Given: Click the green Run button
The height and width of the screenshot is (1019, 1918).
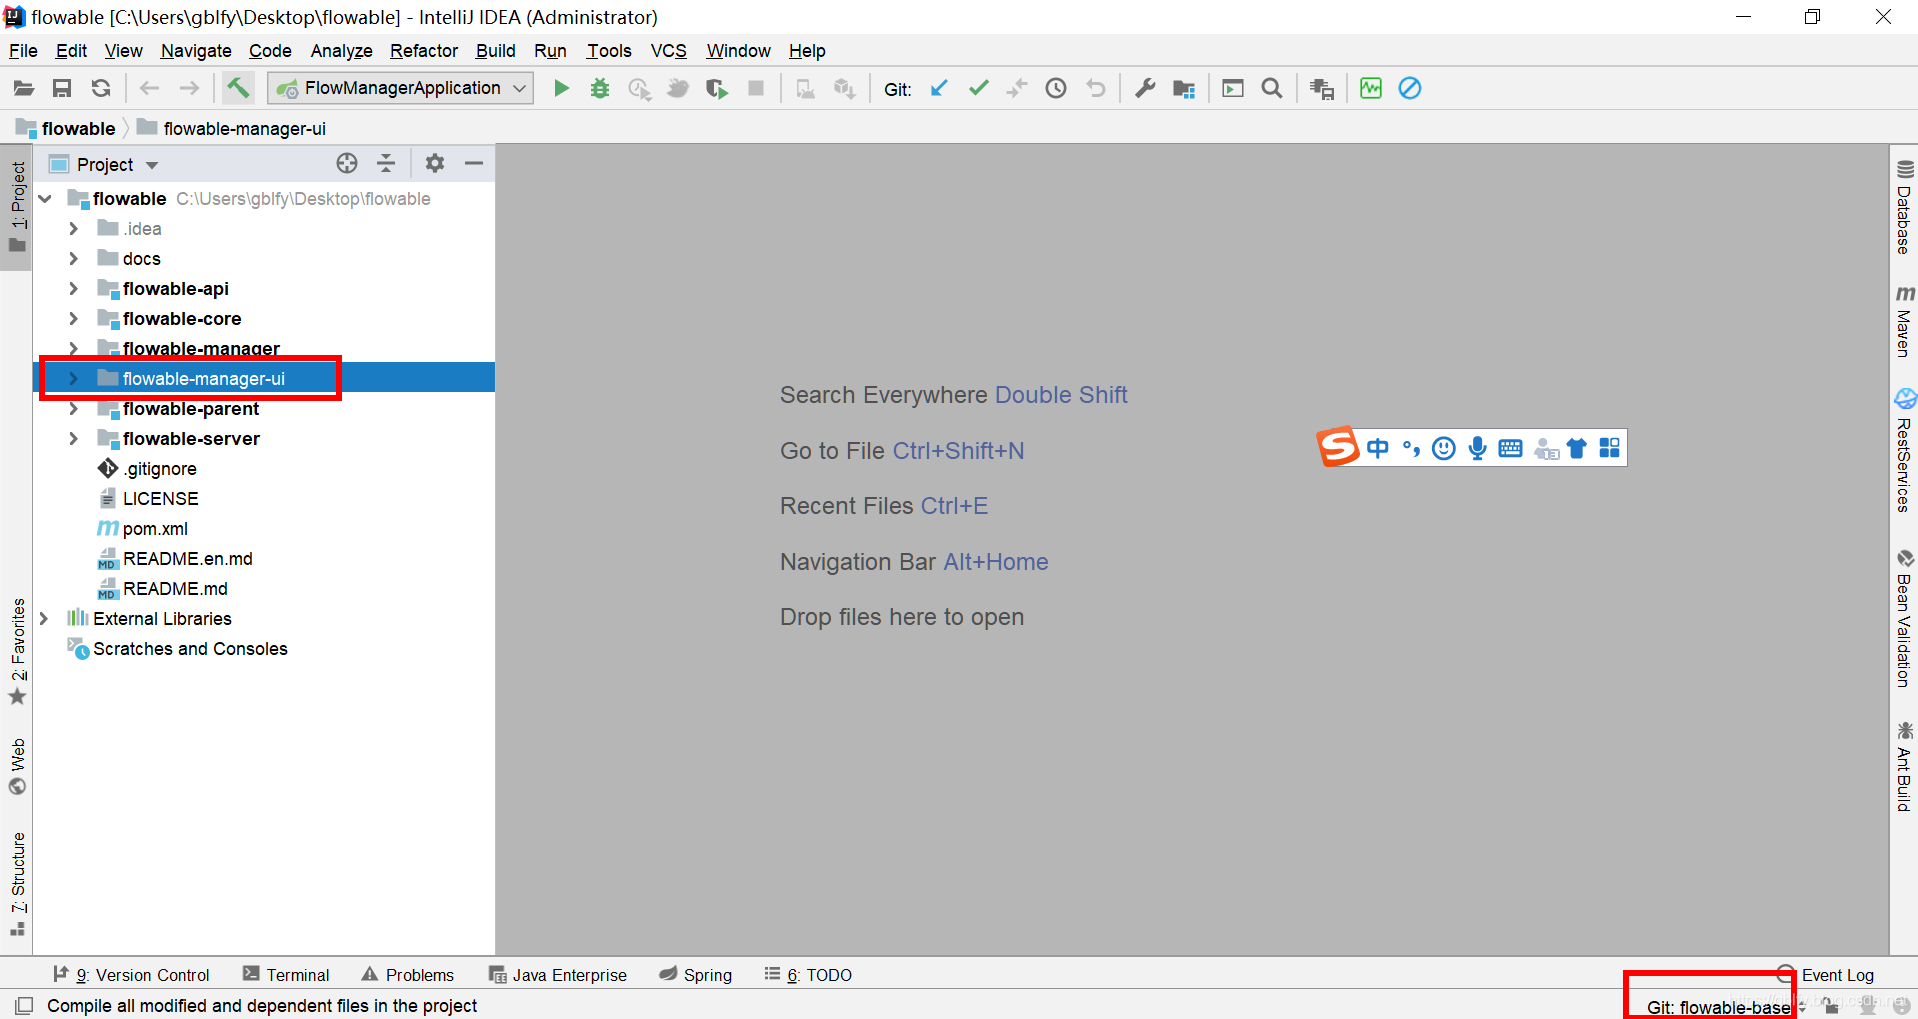Looking at the screenshot, I should click(561, 88).
